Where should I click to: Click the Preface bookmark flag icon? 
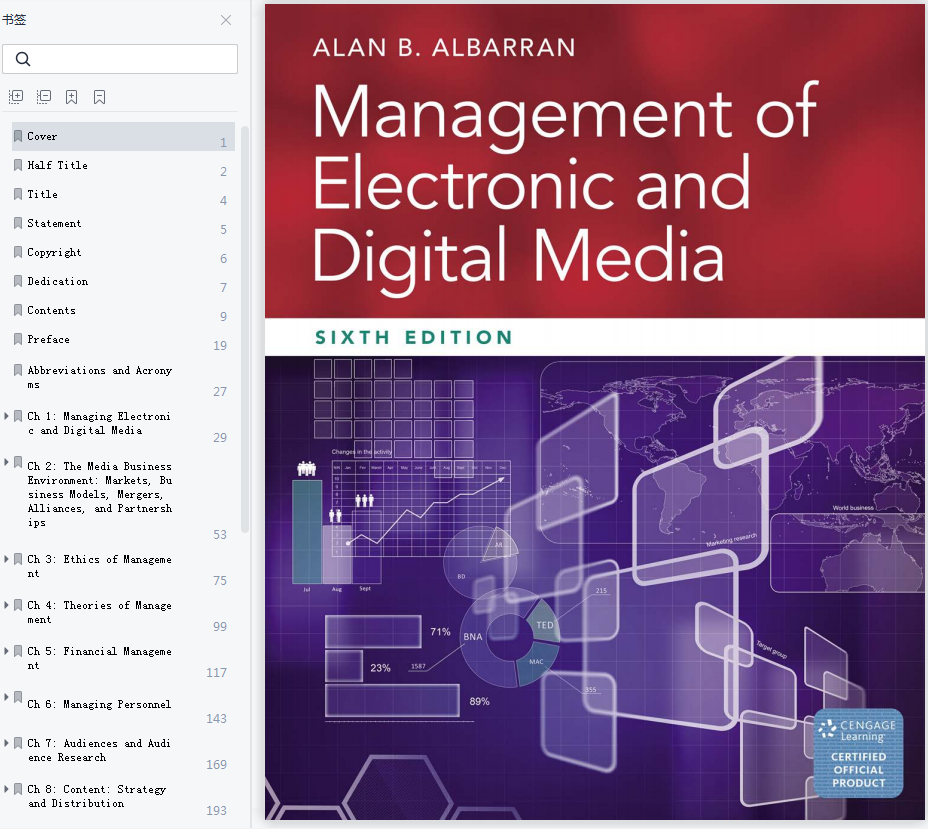(x=18, y=339)
